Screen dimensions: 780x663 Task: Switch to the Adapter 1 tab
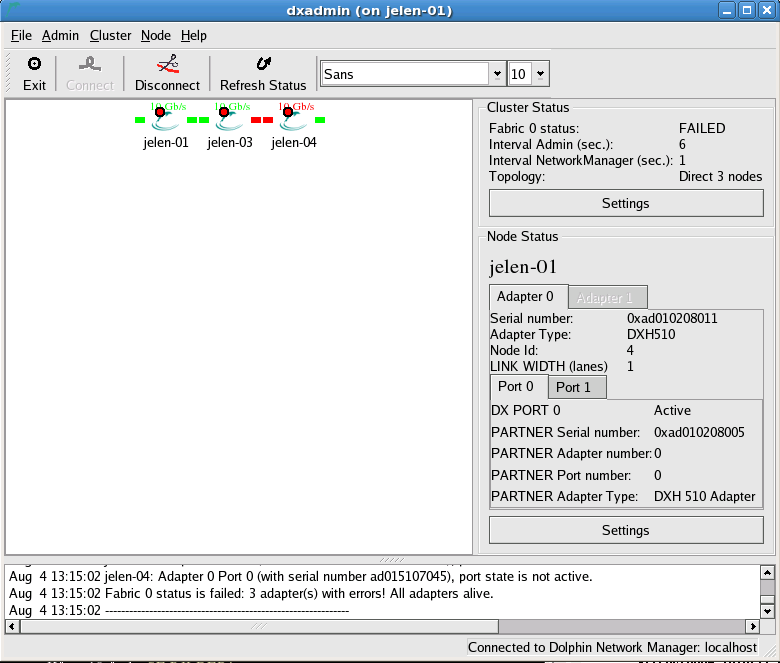[608, 298]
